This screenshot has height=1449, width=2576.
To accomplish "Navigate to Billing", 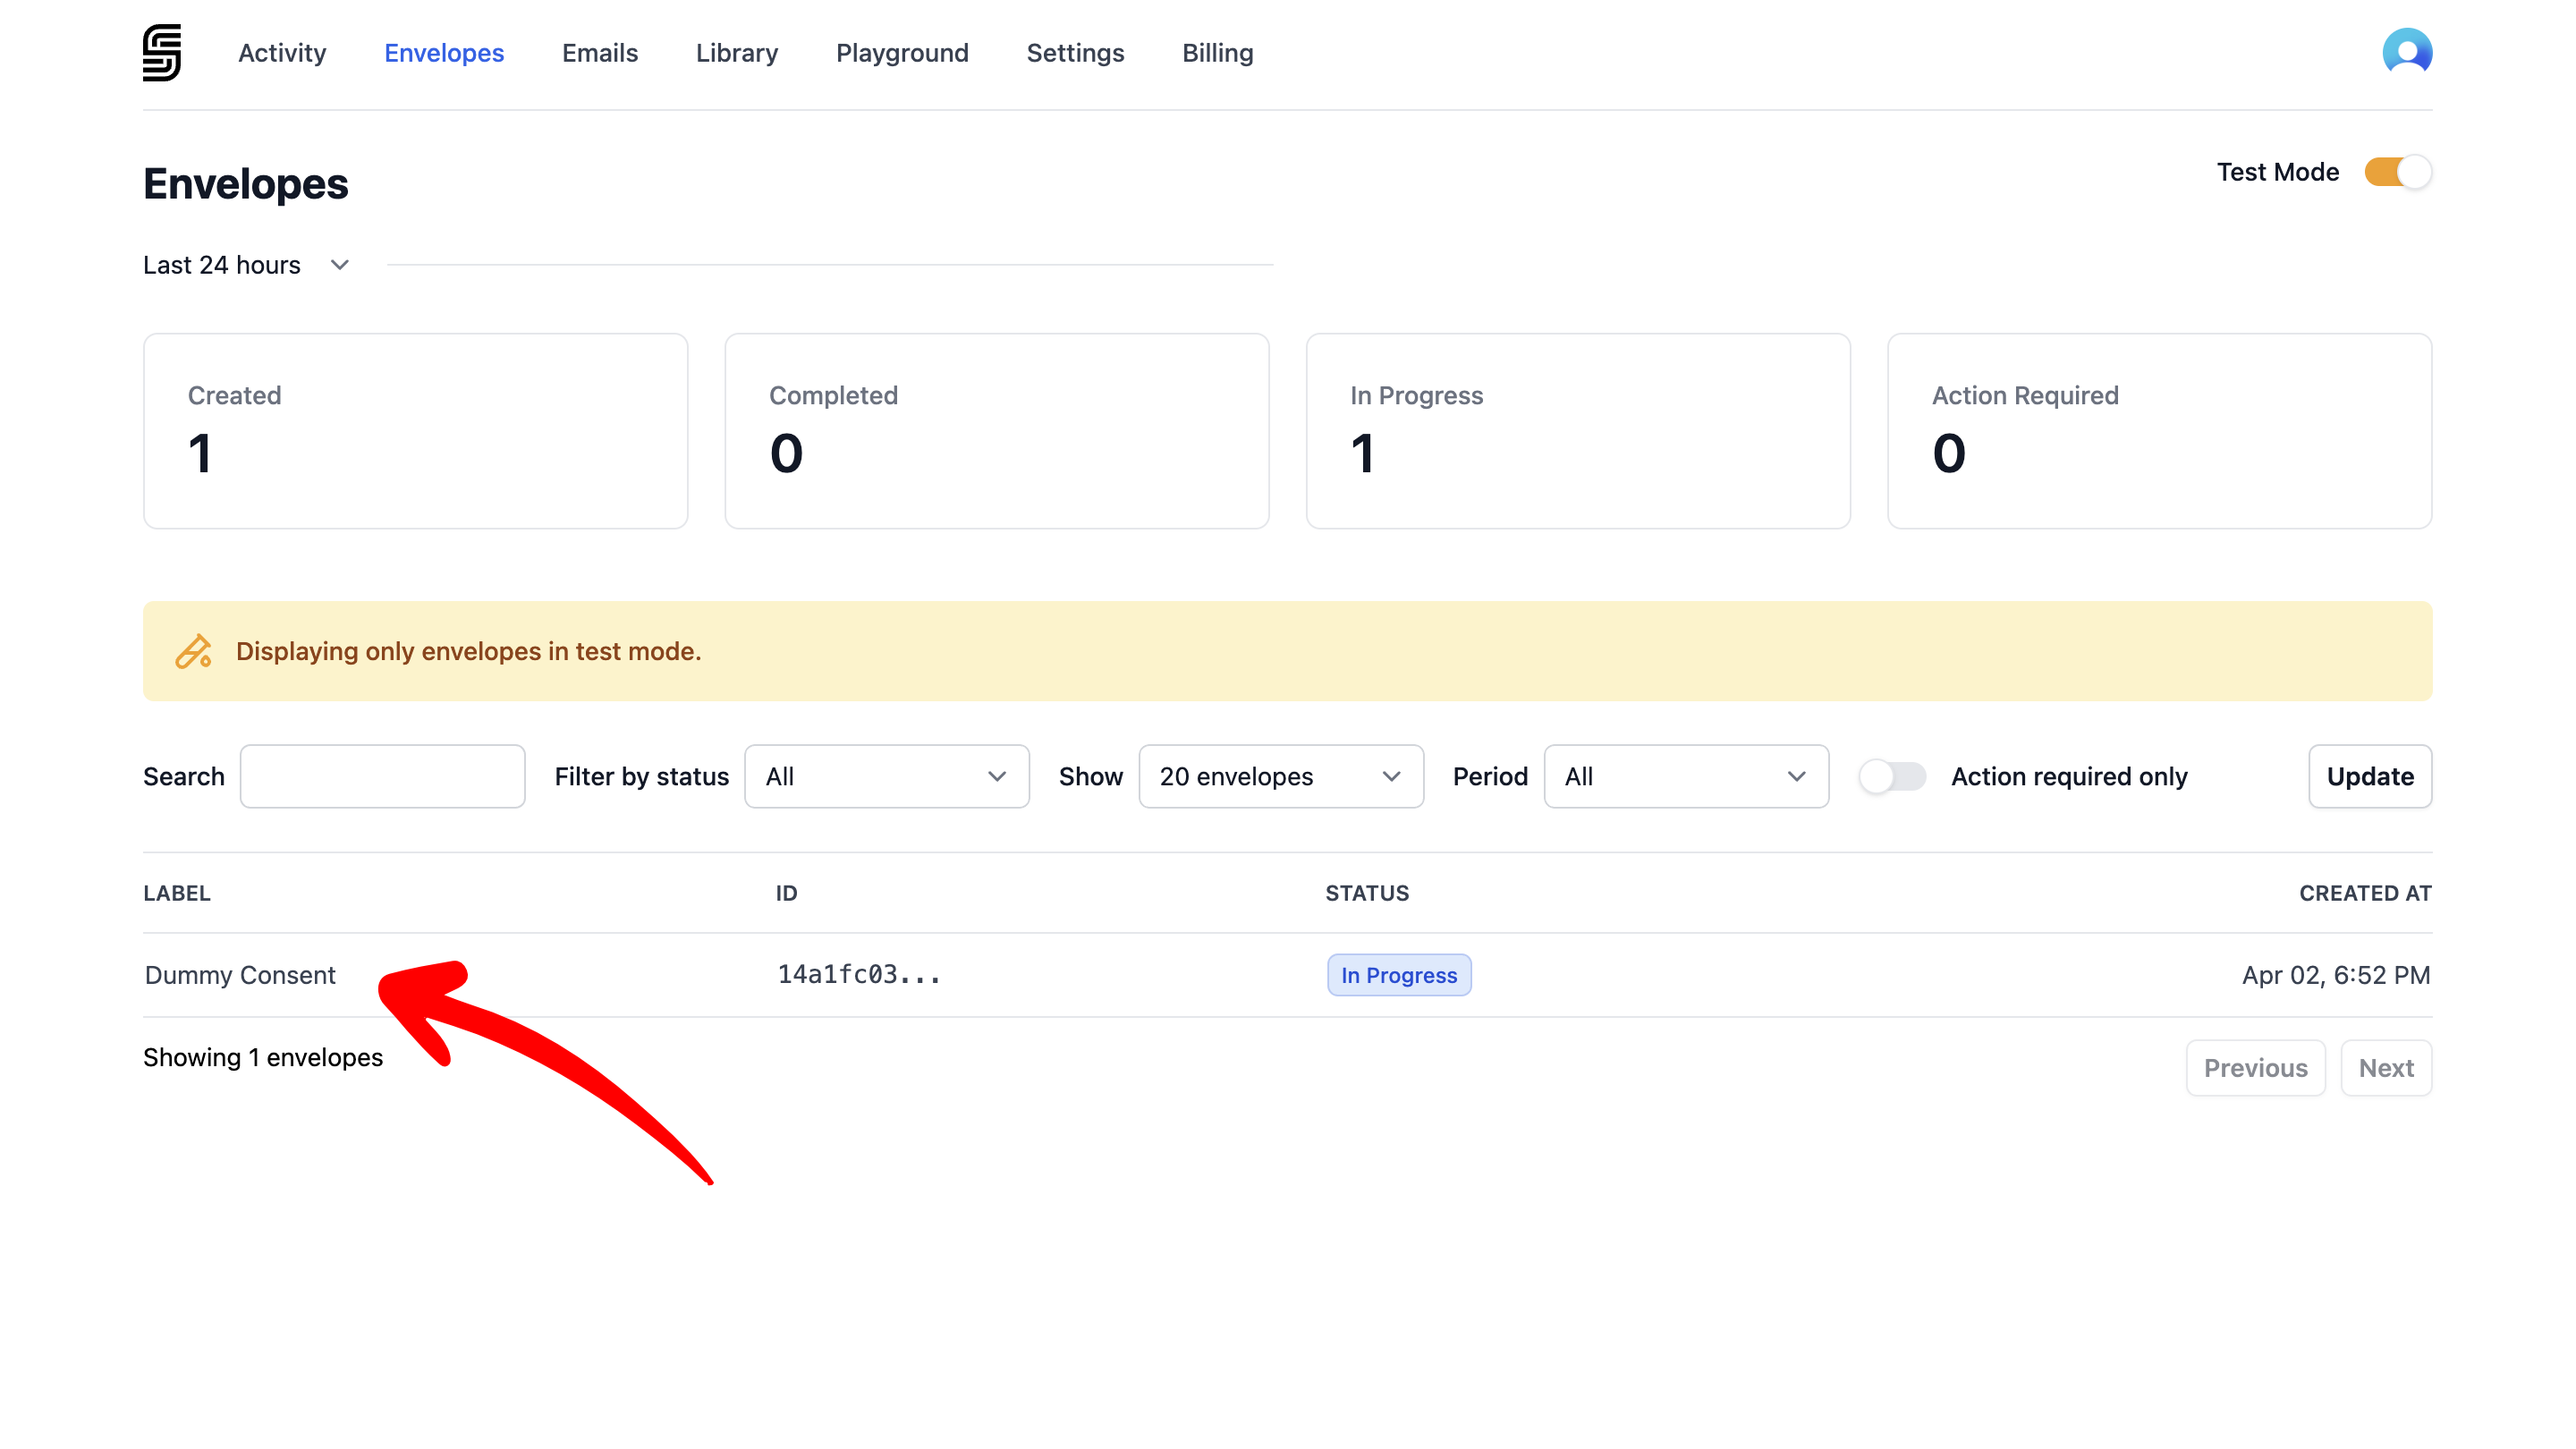I will point(1217,53).
